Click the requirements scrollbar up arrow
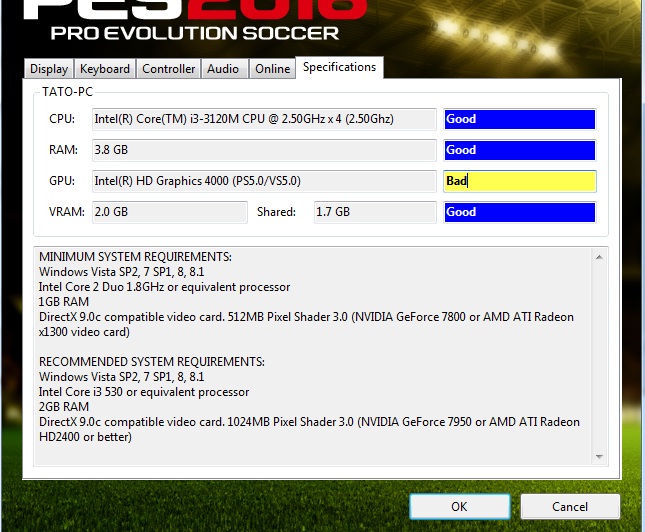The height and width of the screenshot is (532, 645). point(599,257)
